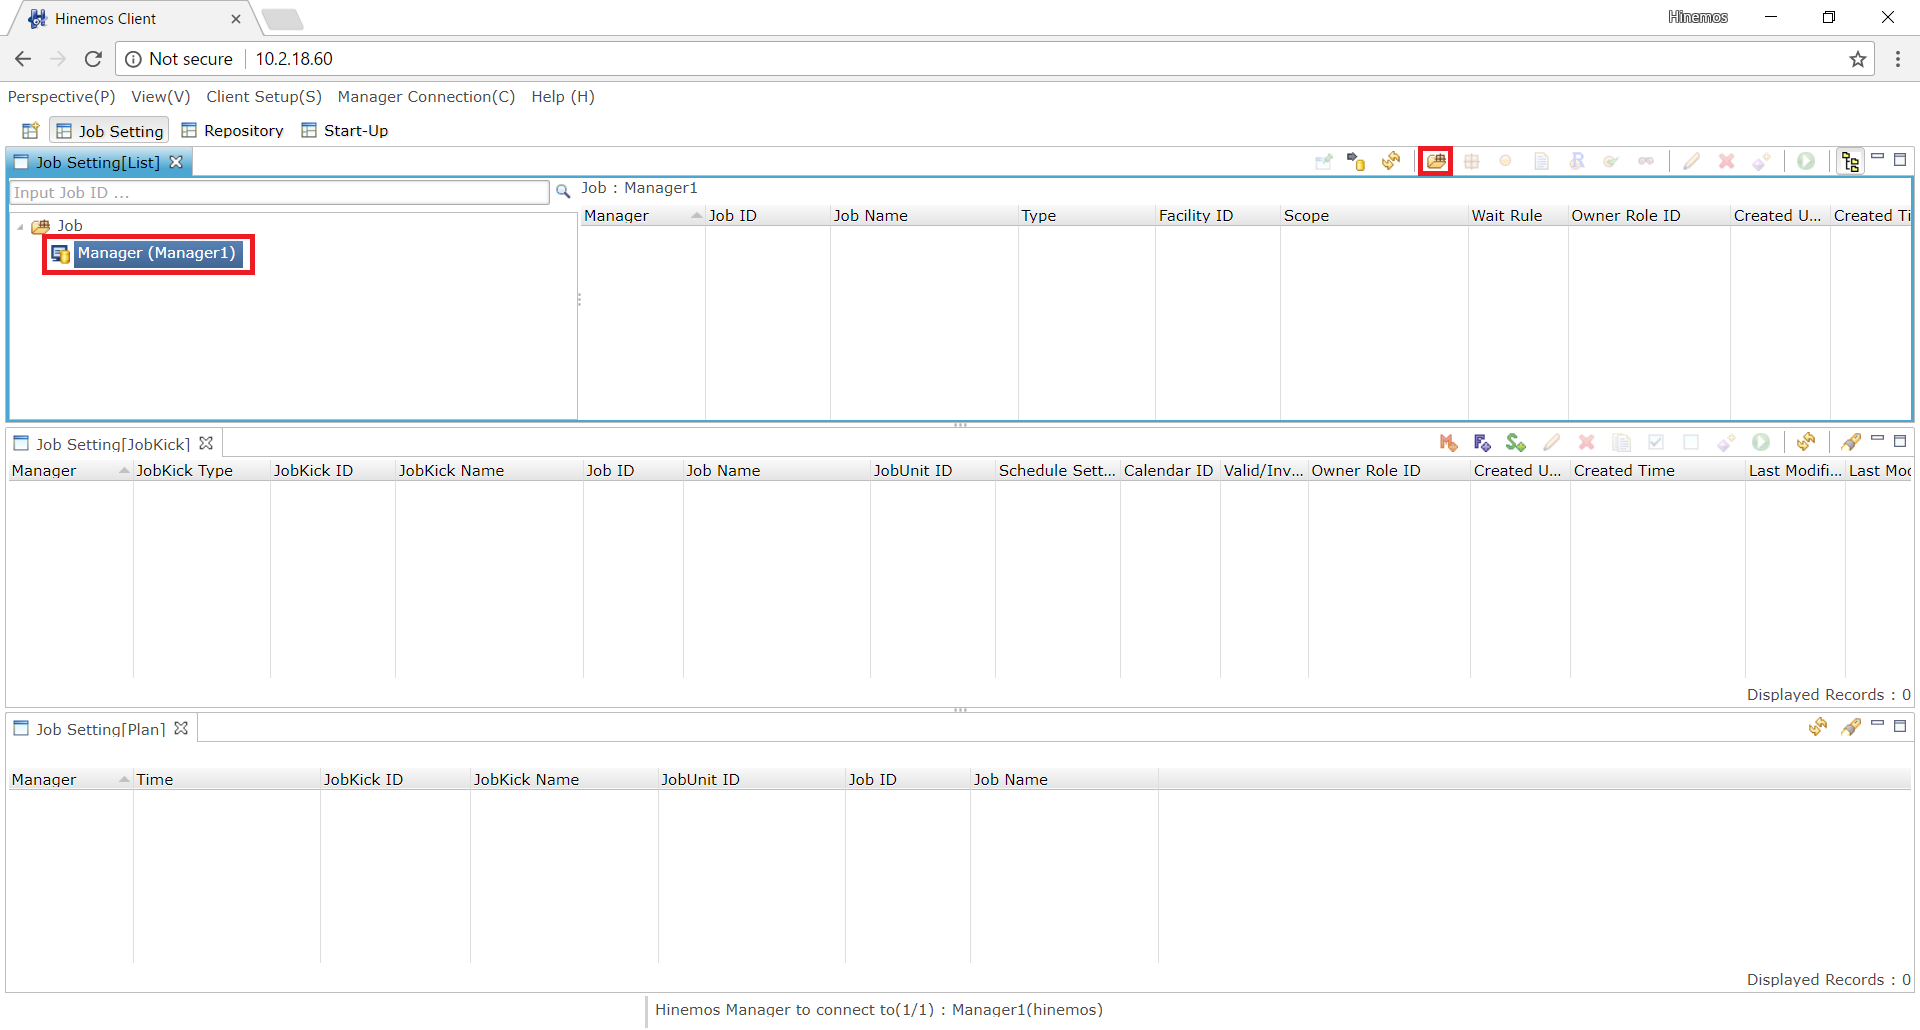The image size is (1920, 1030).
Task: Sort job list by Facility ID column
Action: point(1217,215)
